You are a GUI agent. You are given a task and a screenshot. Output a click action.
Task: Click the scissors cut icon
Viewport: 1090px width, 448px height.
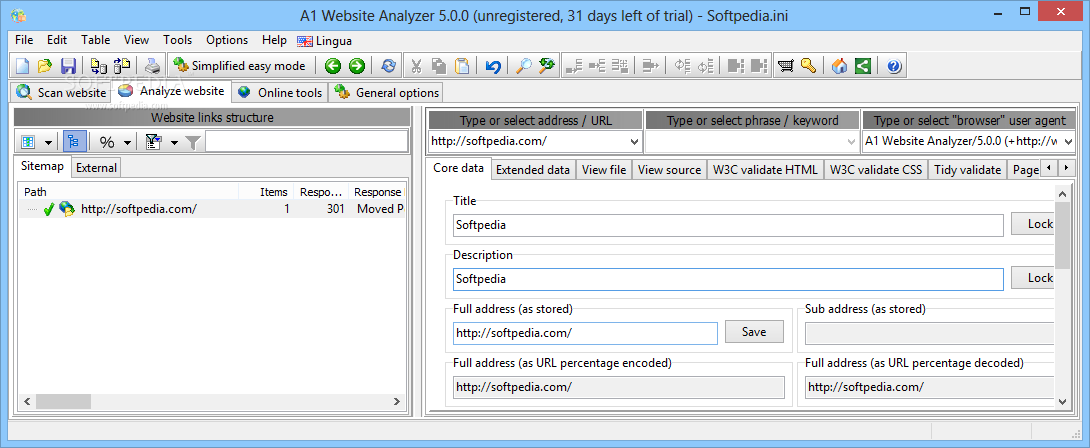pyautogui.click(x=416, y=66)
